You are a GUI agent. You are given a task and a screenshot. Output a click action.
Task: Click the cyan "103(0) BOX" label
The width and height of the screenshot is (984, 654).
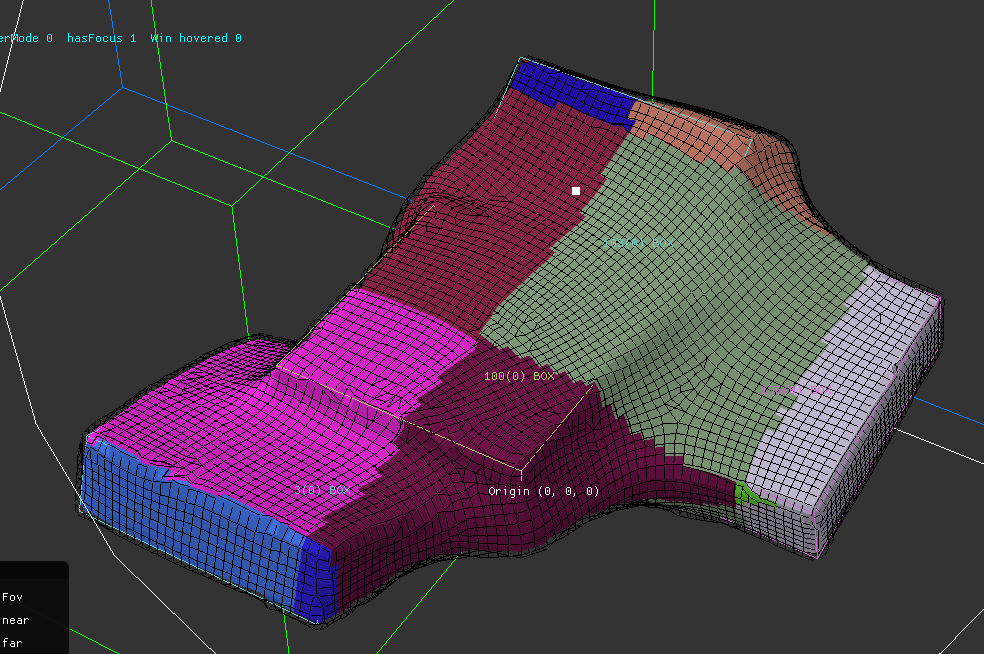pyautogui.click(x=637, y=243)
